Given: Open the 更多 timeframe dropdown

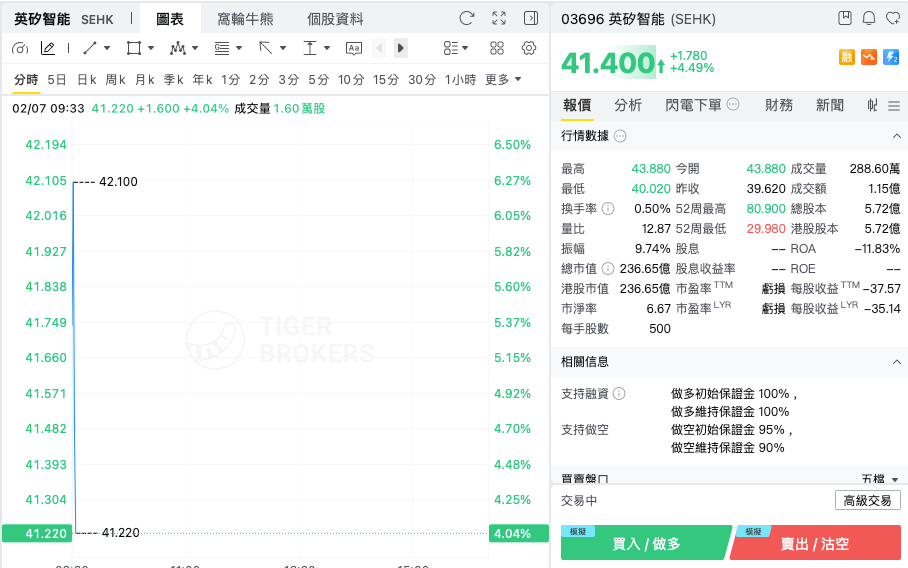Looking at the screenshot, I should coord(503,79).
